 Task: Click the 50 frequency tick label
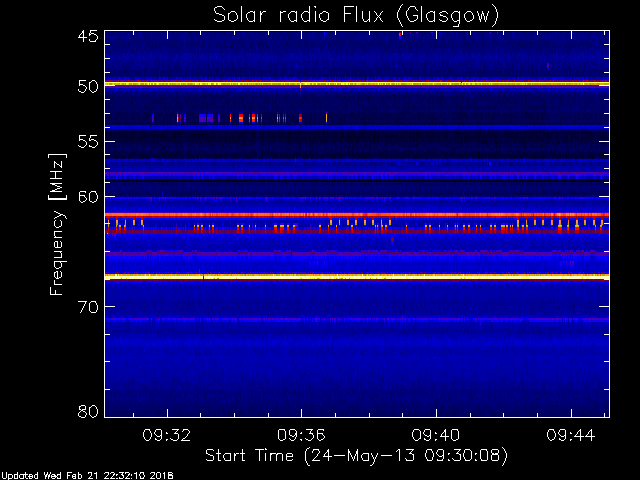(x=88, y=87)
